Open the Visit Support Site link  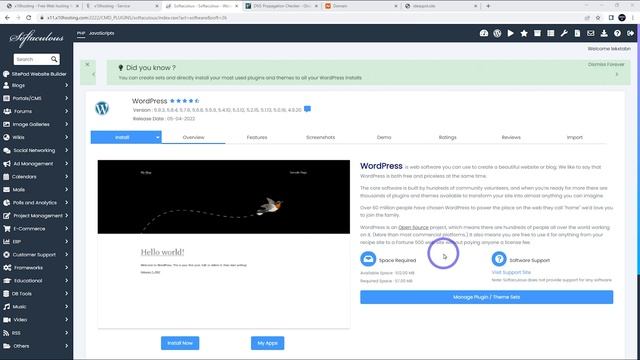(x=511, y=272)
